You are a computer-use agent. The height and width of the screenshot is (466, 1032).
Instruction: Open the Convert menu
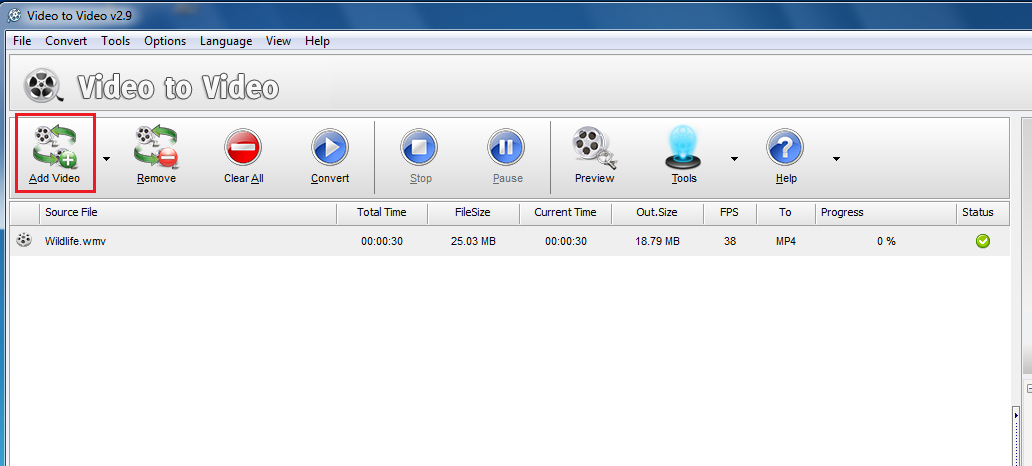click(x=66, y=41)
